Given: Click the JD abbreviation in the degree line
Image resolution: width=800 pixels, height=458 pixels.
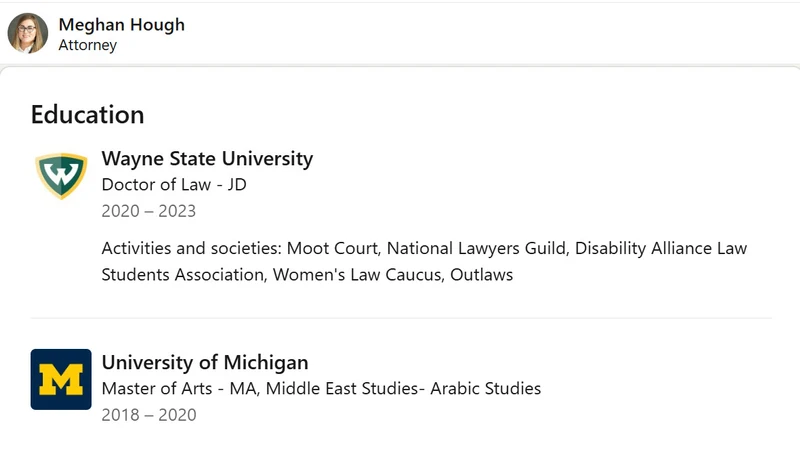Looking at the screenshot, I should coord(237,184).
